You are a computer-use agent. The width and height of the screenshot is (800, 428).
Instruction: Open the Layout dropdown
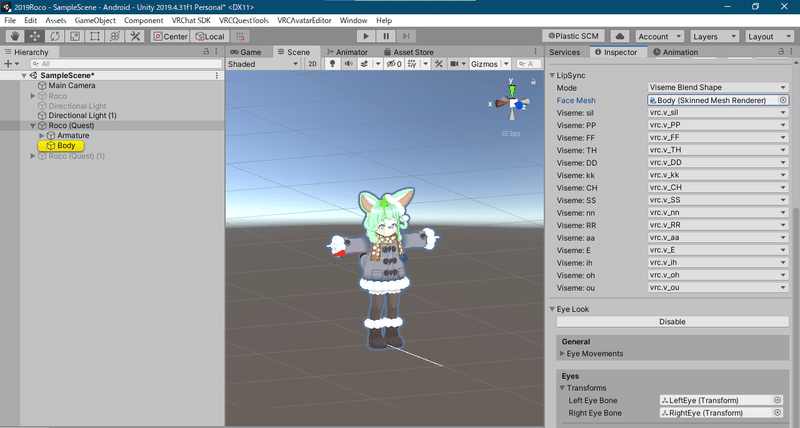click(769, 36)
